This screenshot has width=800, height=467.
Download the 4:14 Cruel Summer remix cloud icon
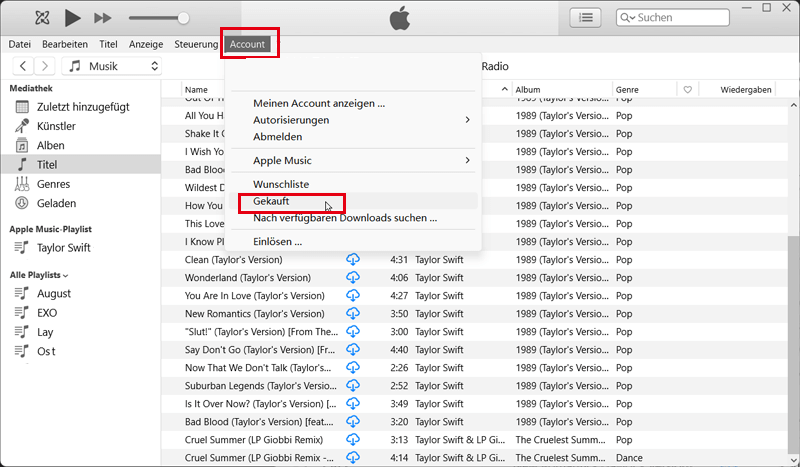[353, 458]
